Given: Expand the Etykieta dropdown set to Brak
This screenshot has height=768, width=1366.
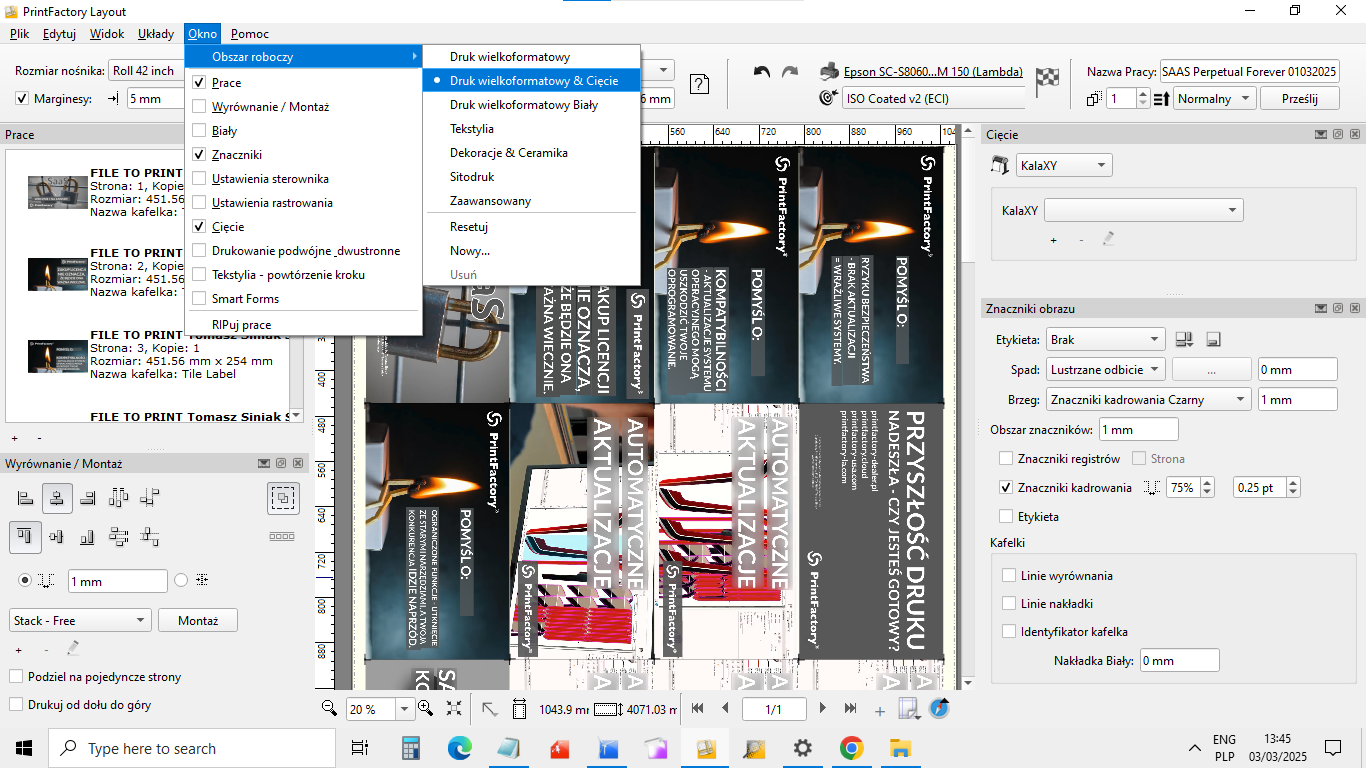Looking at the screenshot, I should pos(1105,340).
